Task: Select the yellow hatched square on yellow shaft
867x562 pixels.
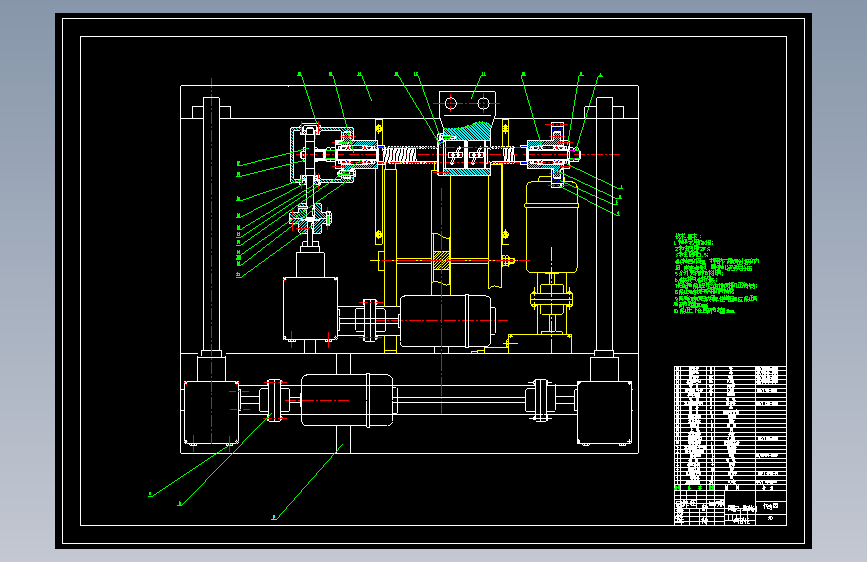Action: (x=441, y=260)
